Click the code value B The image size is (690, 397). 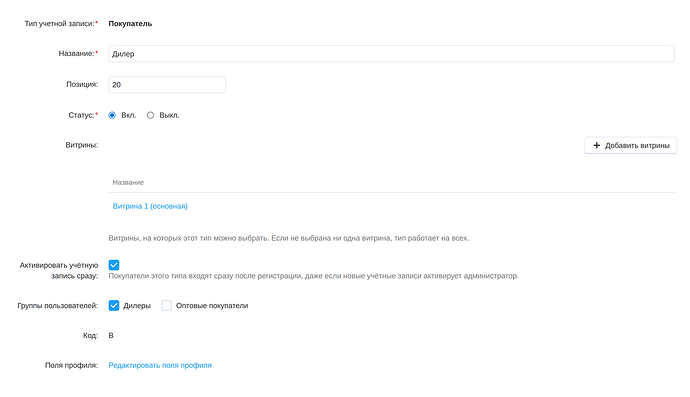111,335
